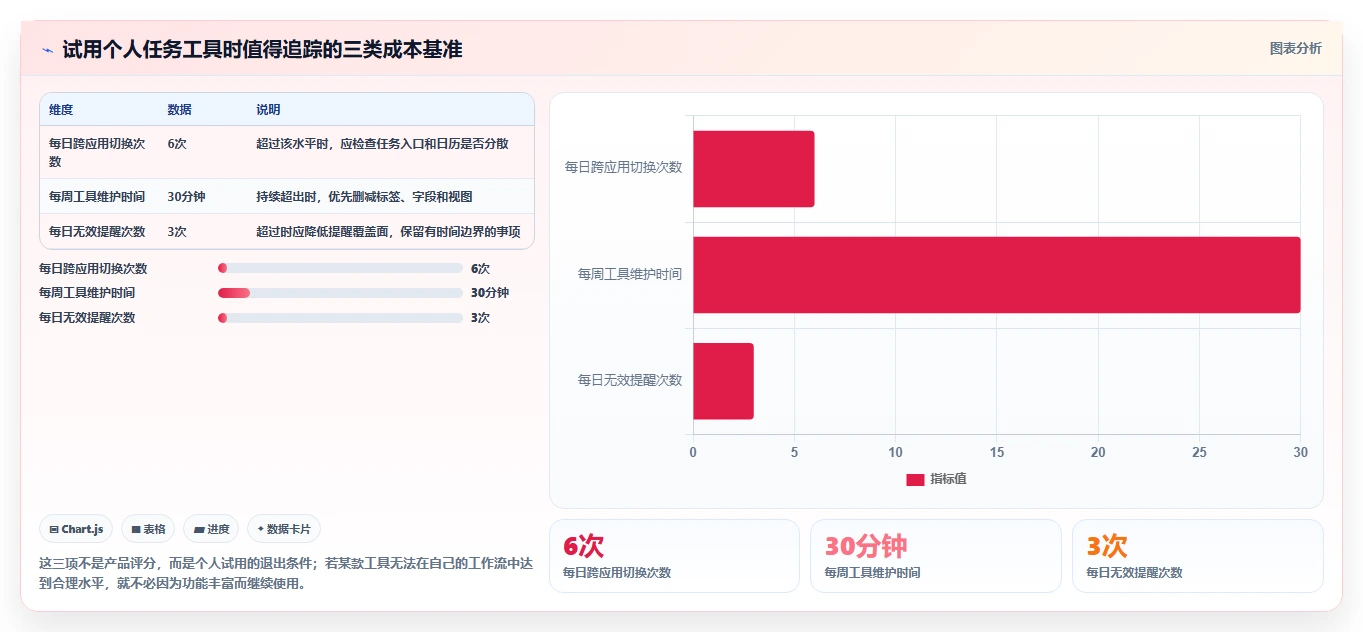This screenshot has height=632, width=1363.
Task: Click the 6次 data card
Action: [x=674, y=556]
